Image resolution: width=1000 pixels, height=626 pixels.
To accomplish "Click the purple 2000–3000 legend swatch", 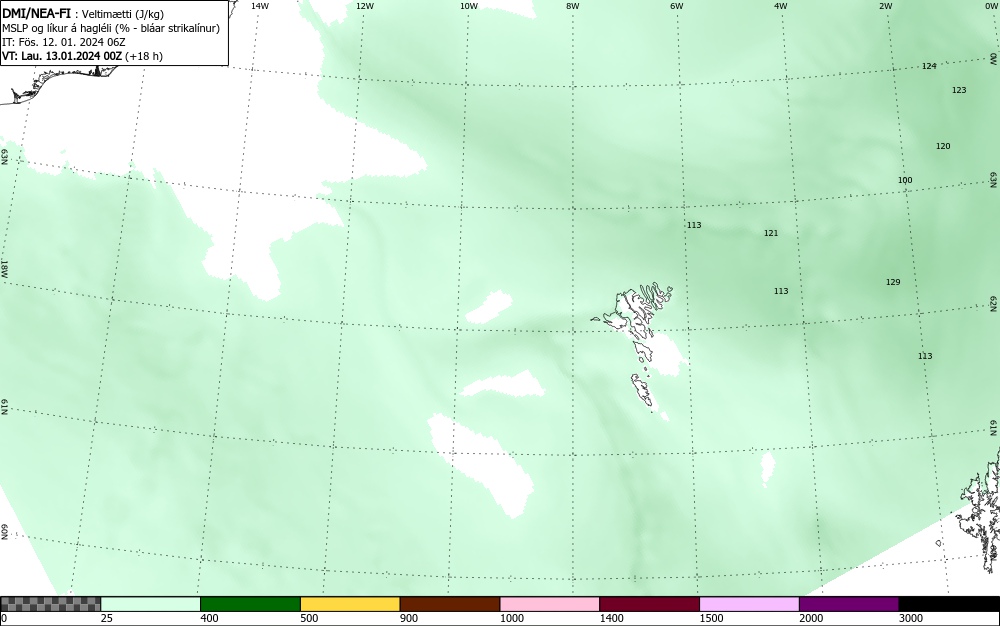I will coord(849,604).
